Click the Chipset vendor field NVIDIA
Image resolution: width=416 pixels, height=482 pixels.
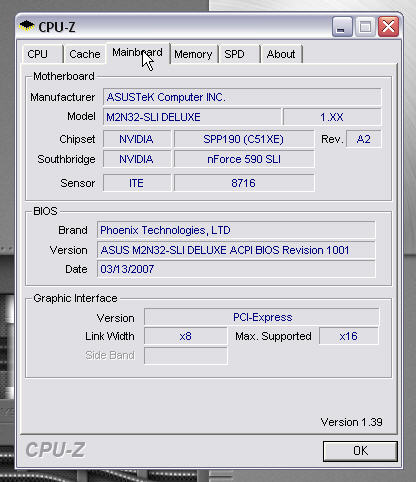click(137, 139)
